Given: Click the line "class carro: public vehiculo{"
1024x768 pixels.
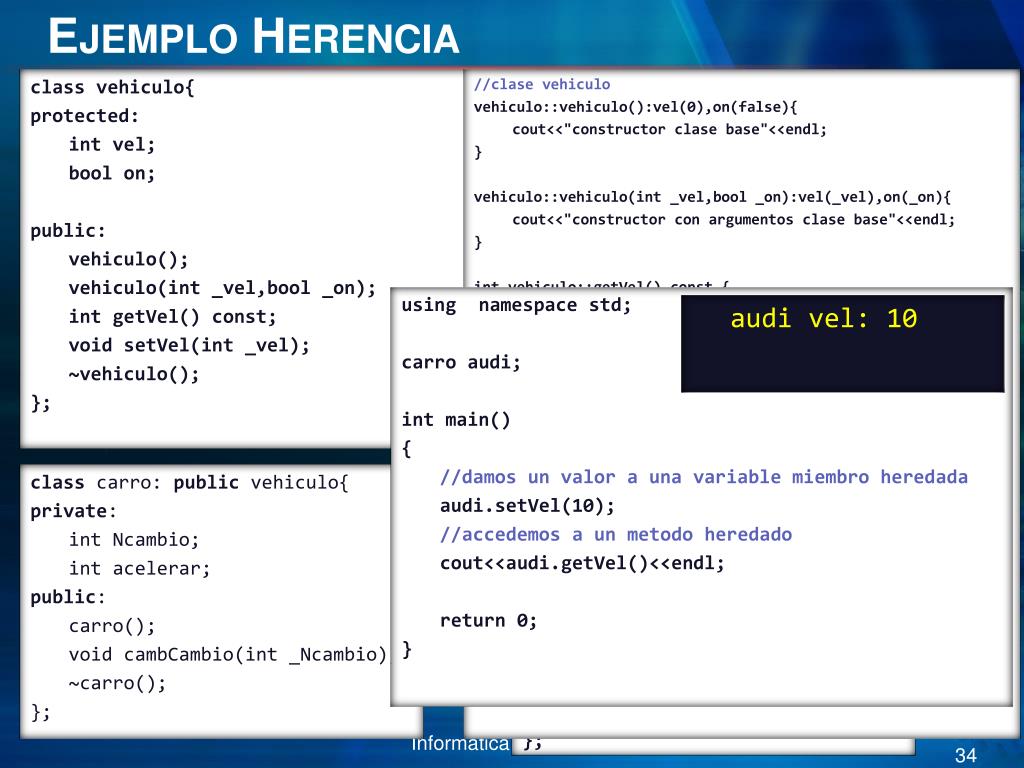Looking at the screenshot, I should point(189,483).
